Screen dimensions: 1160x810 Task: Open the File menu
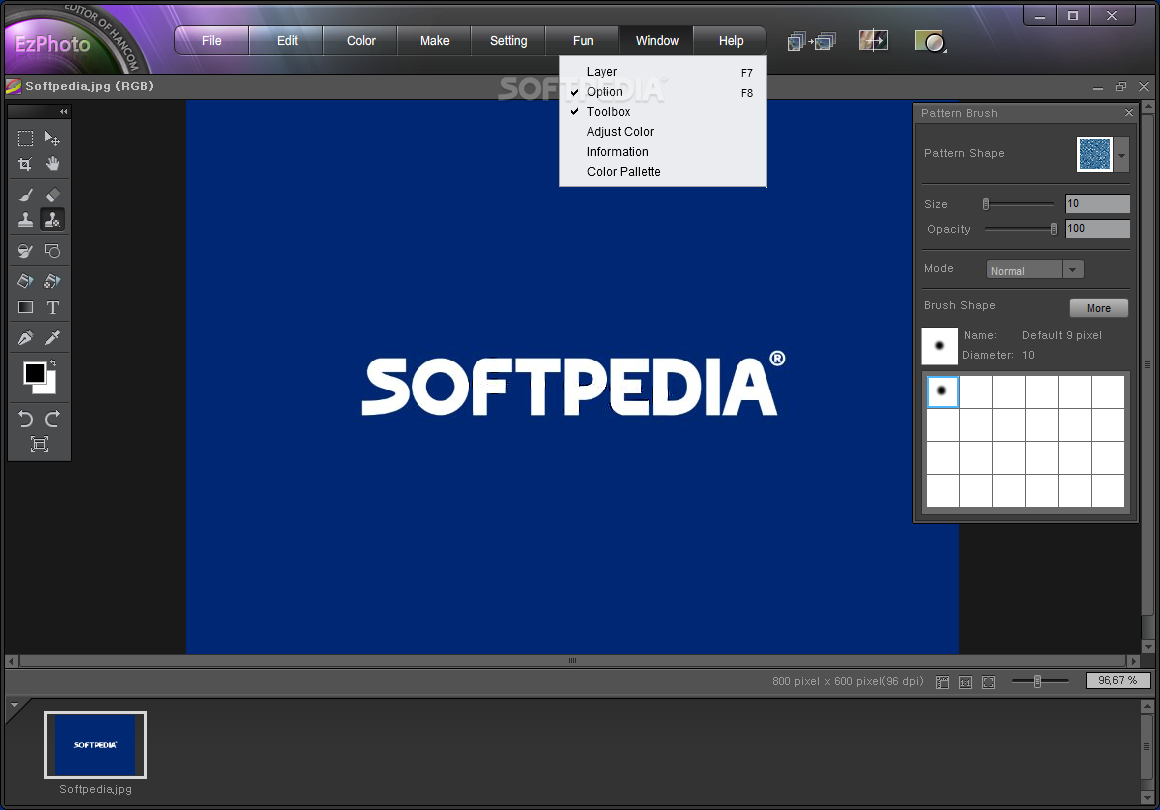[x=212, y=41]
